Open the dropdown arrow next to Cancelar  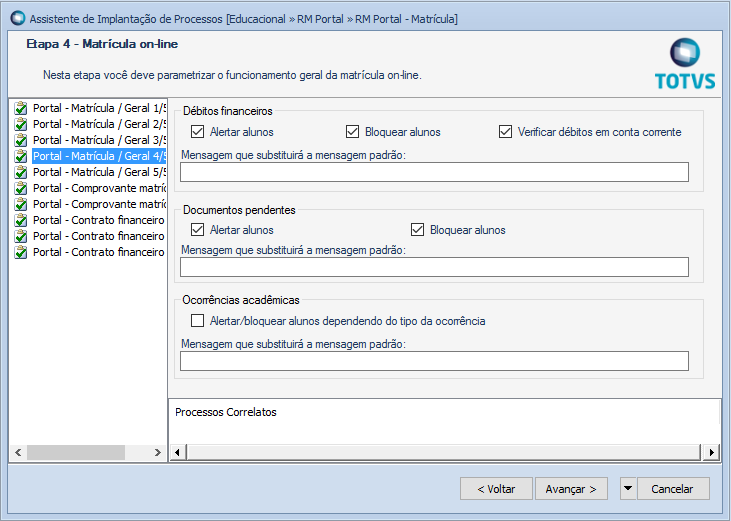click(628, 488)
